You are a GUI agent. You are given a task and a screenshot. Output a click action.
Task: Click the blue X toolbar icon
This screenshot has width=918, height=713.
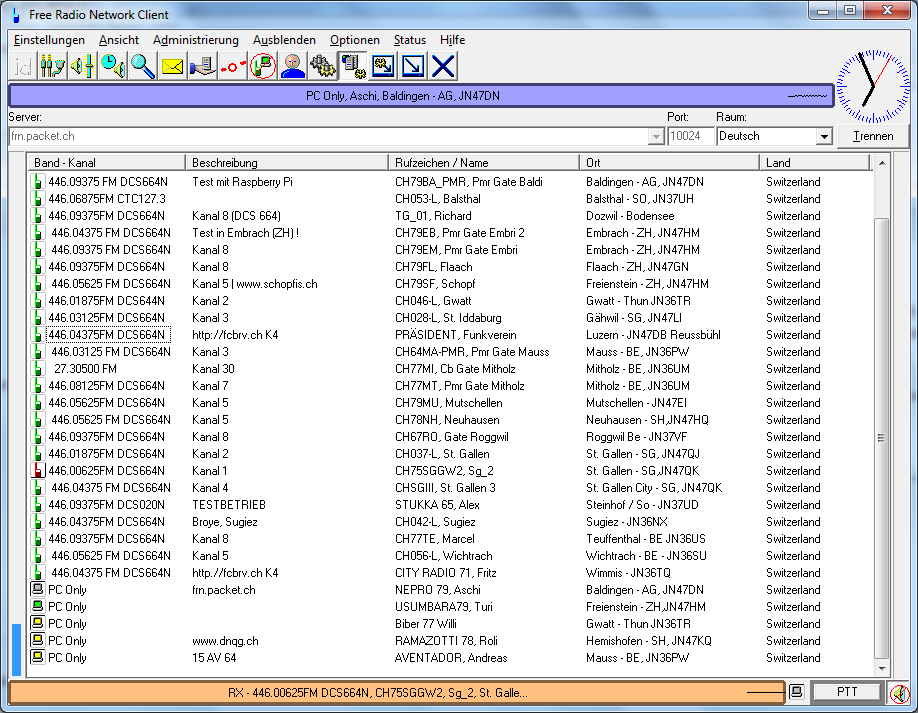443,66
